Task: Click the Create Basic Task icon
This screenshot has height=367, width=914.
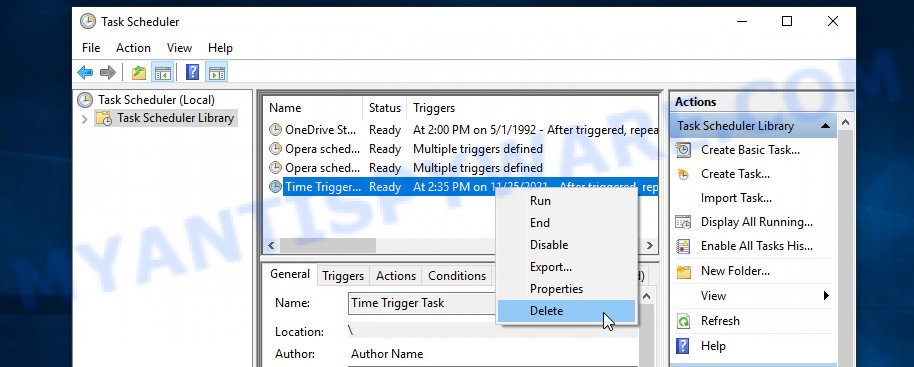Action: [683, 150]
